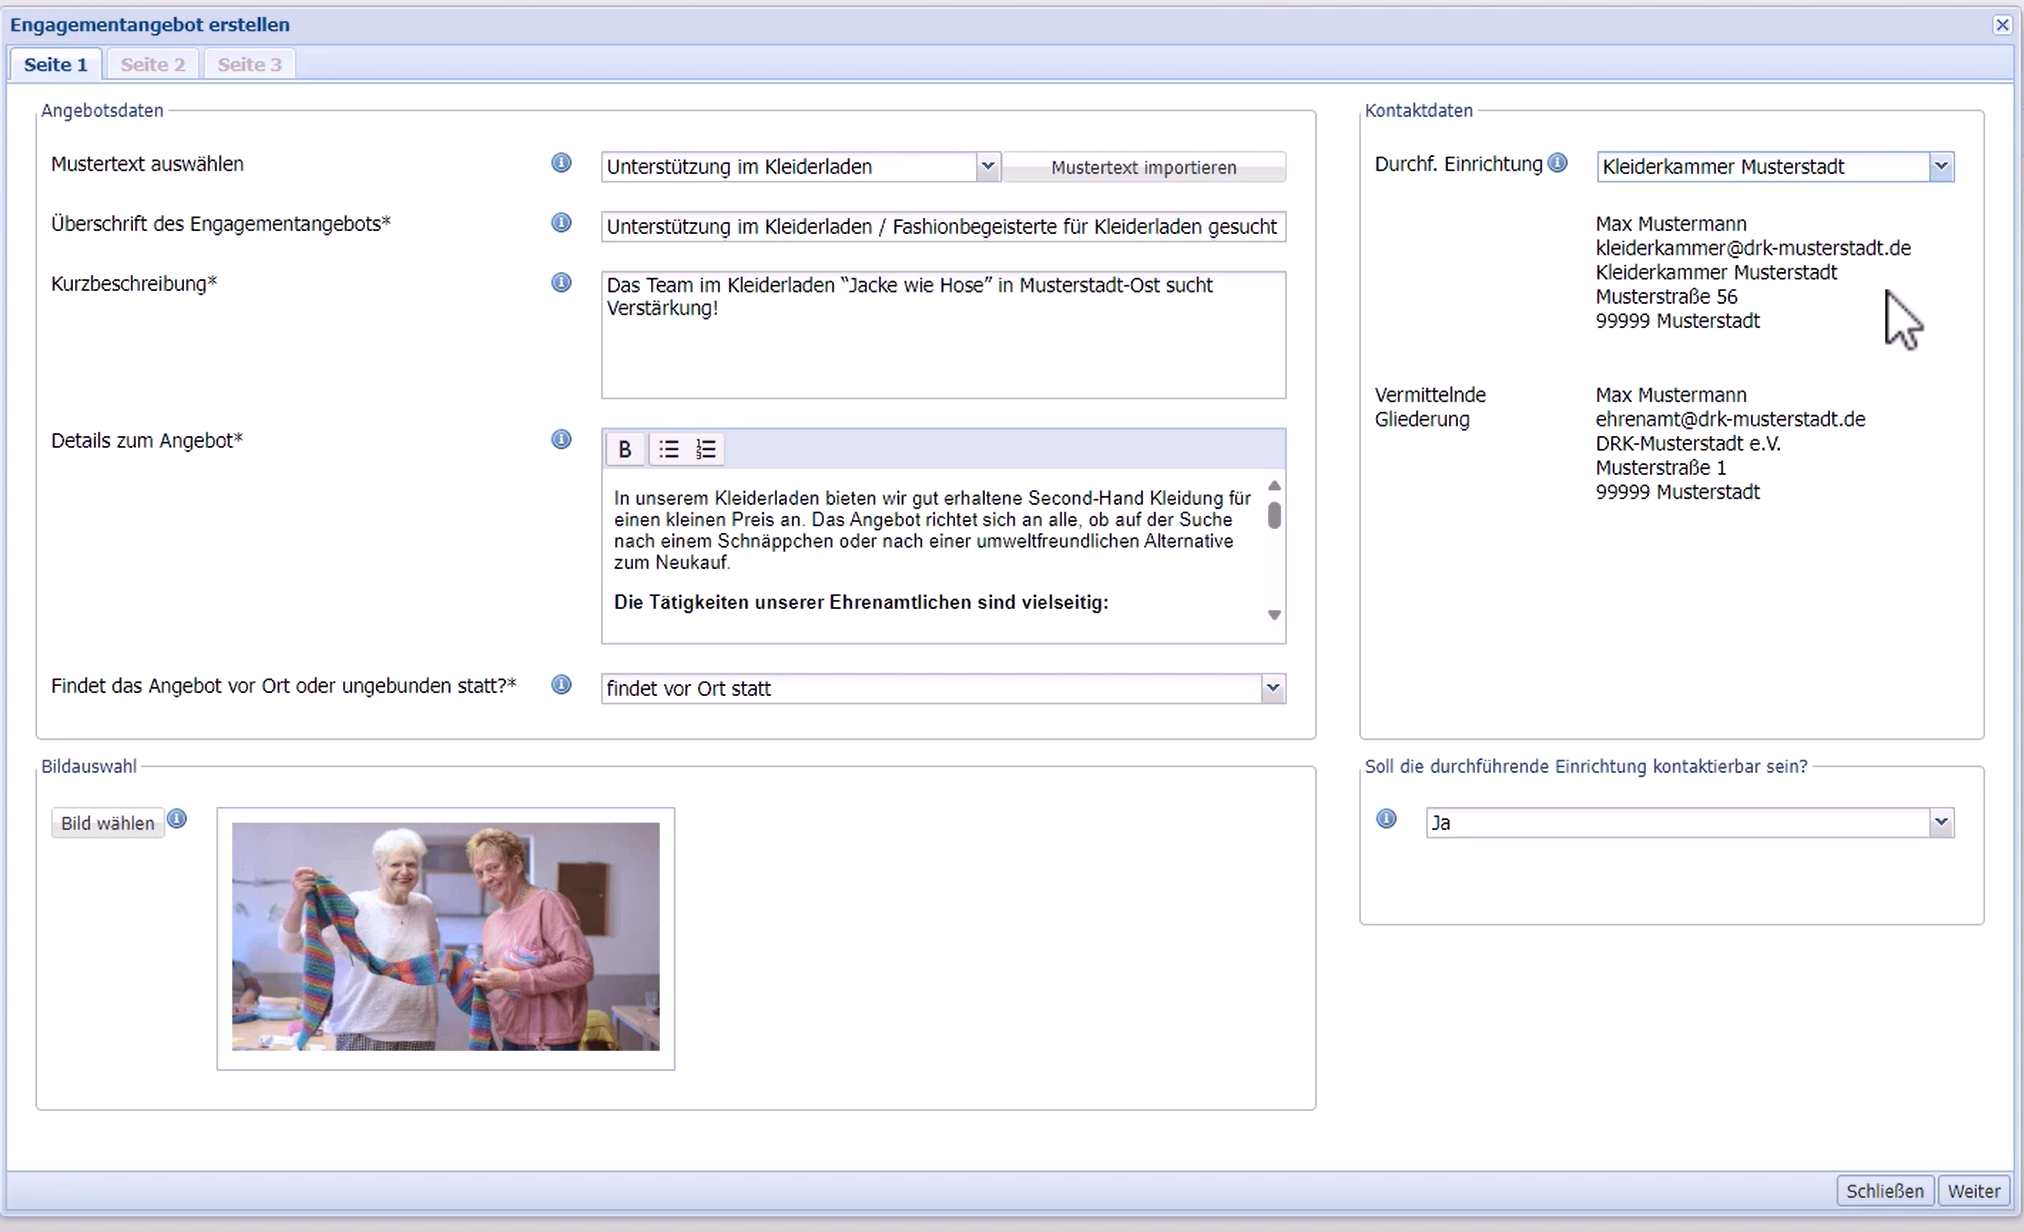Click the Mustertext importieren button
Viewport: 2024px width, 1232px height.
coord(1143,168)
